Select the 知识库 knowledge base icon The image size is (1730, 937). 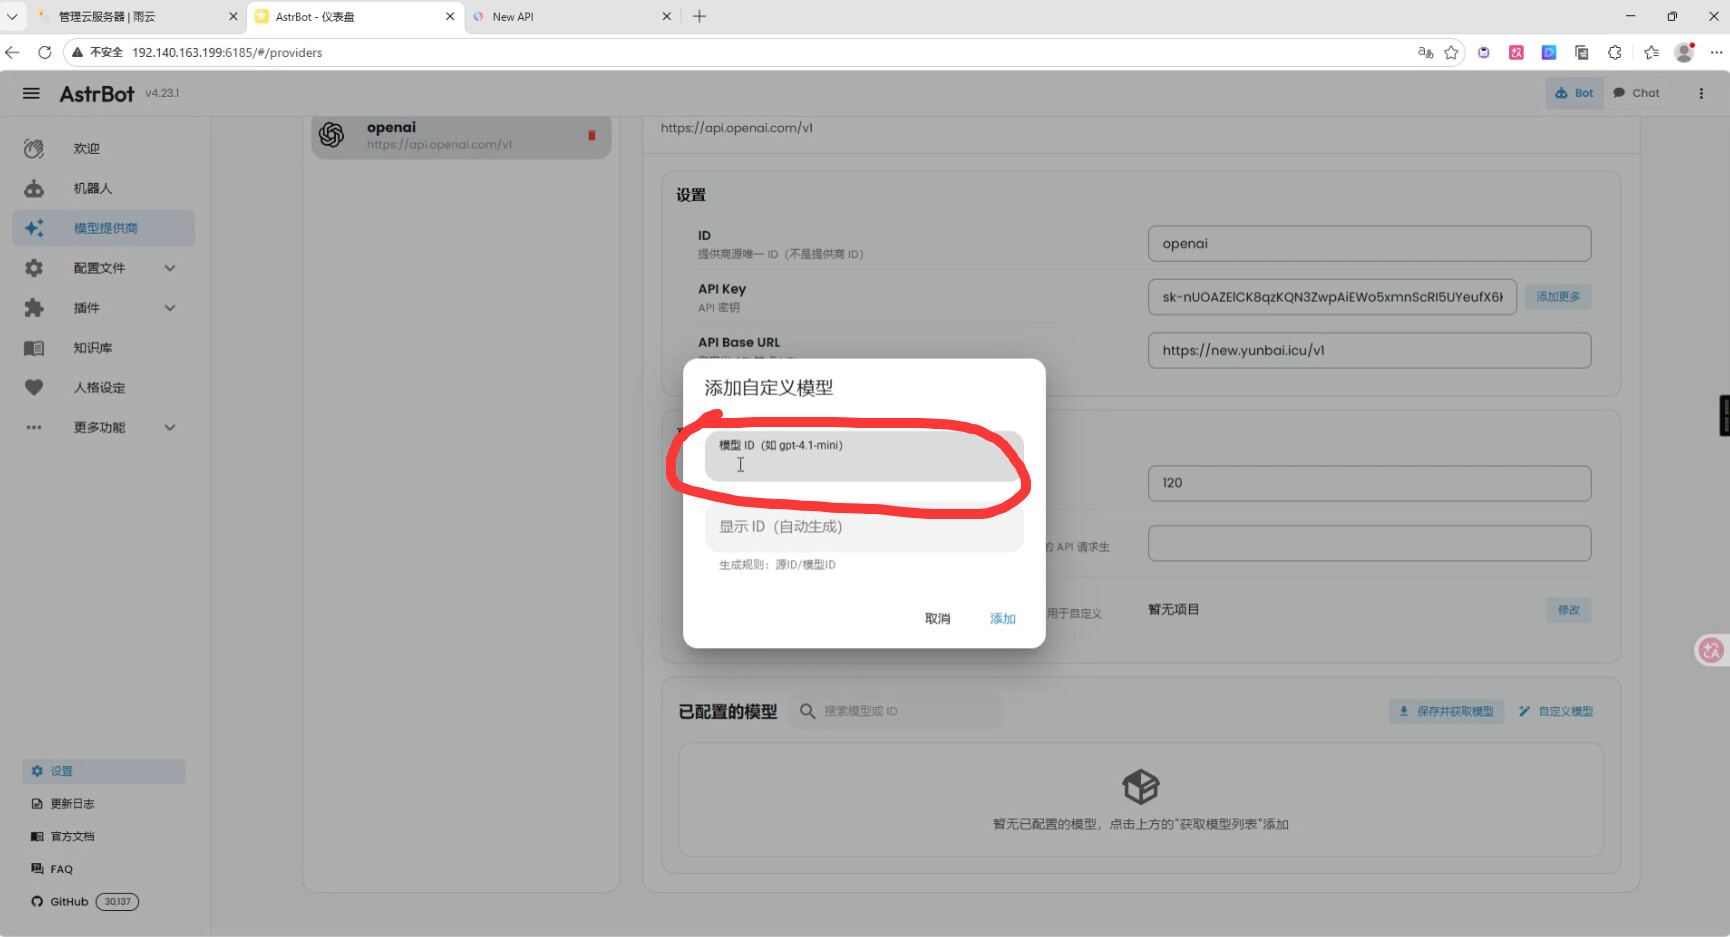[x=34, y=348]
